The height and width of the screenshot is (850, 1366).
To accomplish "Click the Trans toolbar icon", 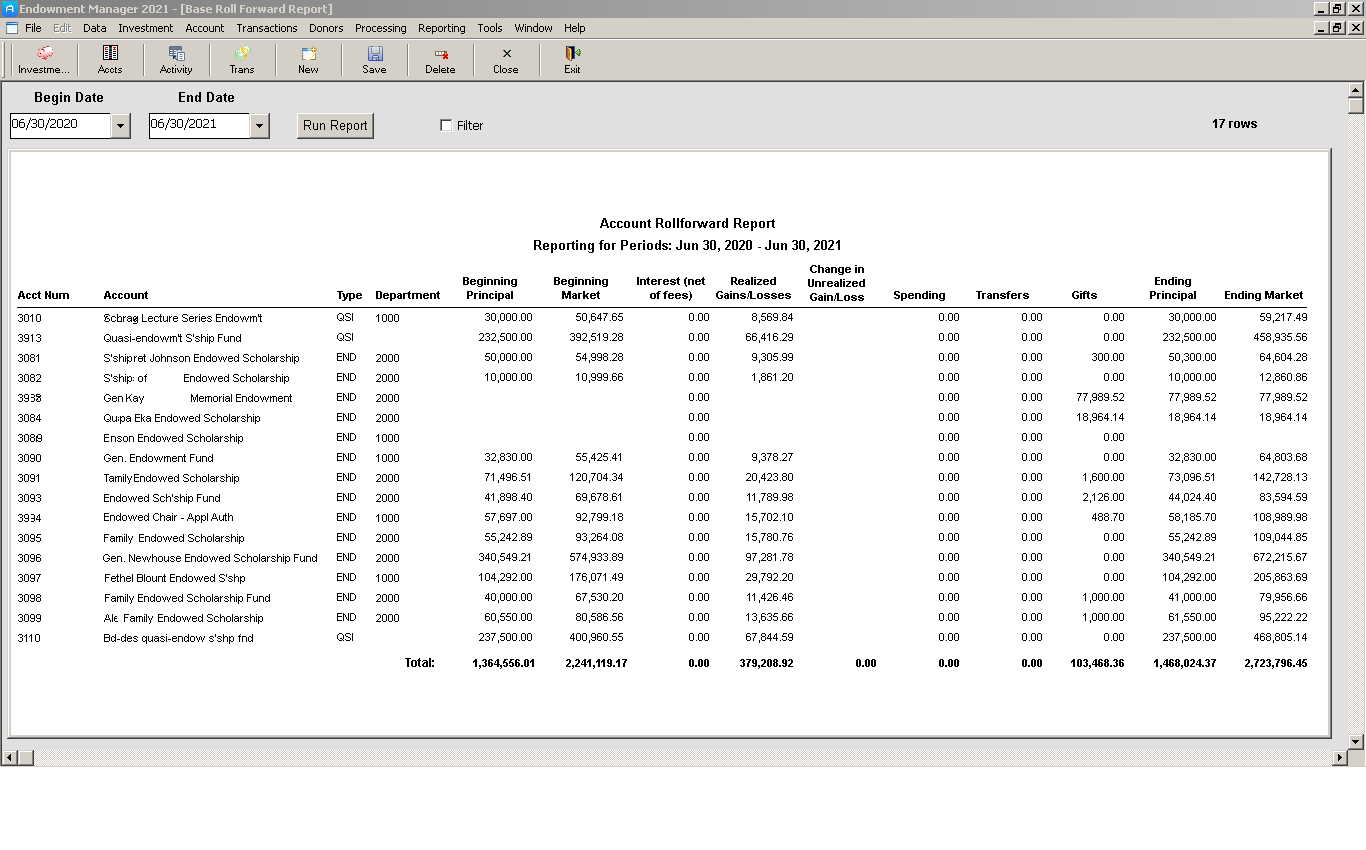I will click(x=241, y=60).
